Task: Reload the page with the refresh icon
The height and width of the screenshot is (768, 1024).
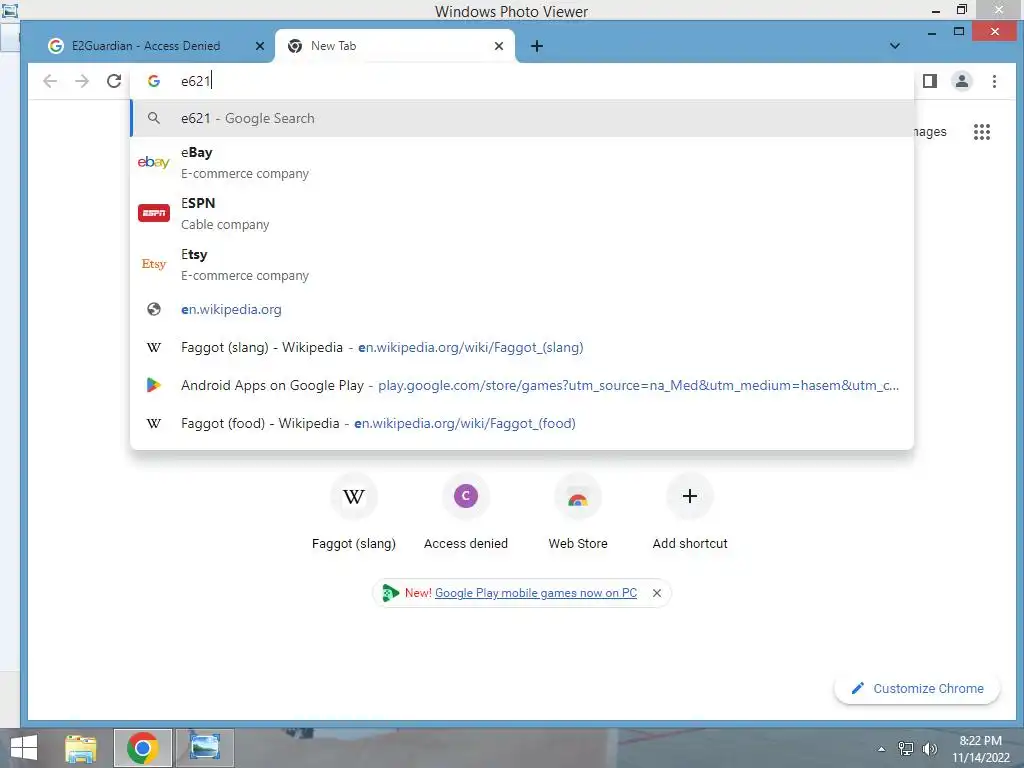Action: (114, 81)
